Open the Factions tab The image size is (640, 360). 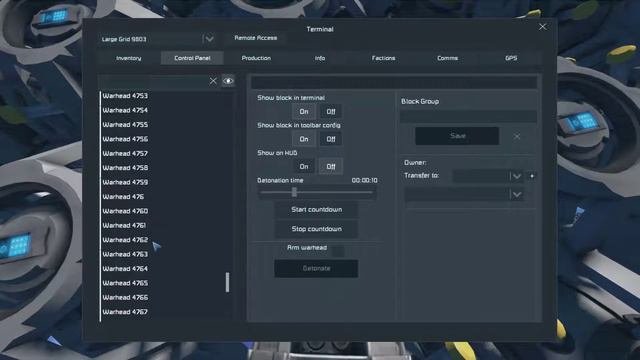click(x=383, y=58)
